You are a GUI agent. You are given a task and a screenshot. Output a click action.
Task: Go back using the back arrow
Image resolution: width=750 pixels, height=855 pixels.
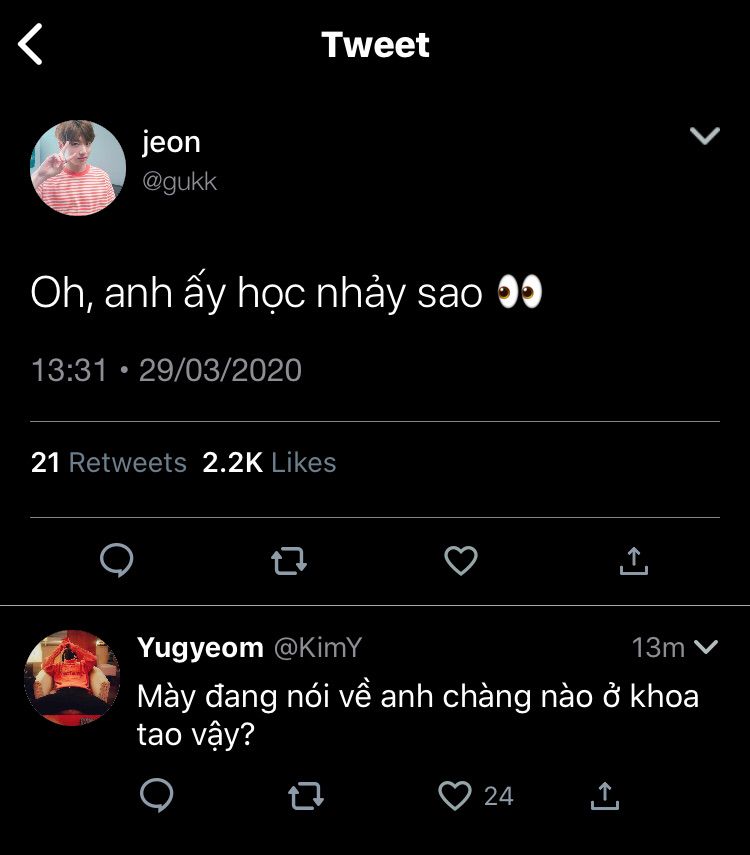click(30, 44)
